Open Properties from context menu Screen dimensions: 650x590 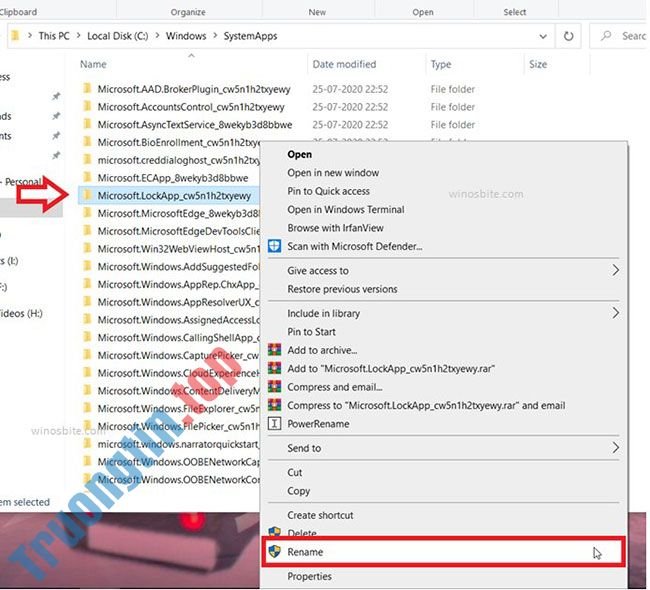pyautogui.click(x=309, y=576)
